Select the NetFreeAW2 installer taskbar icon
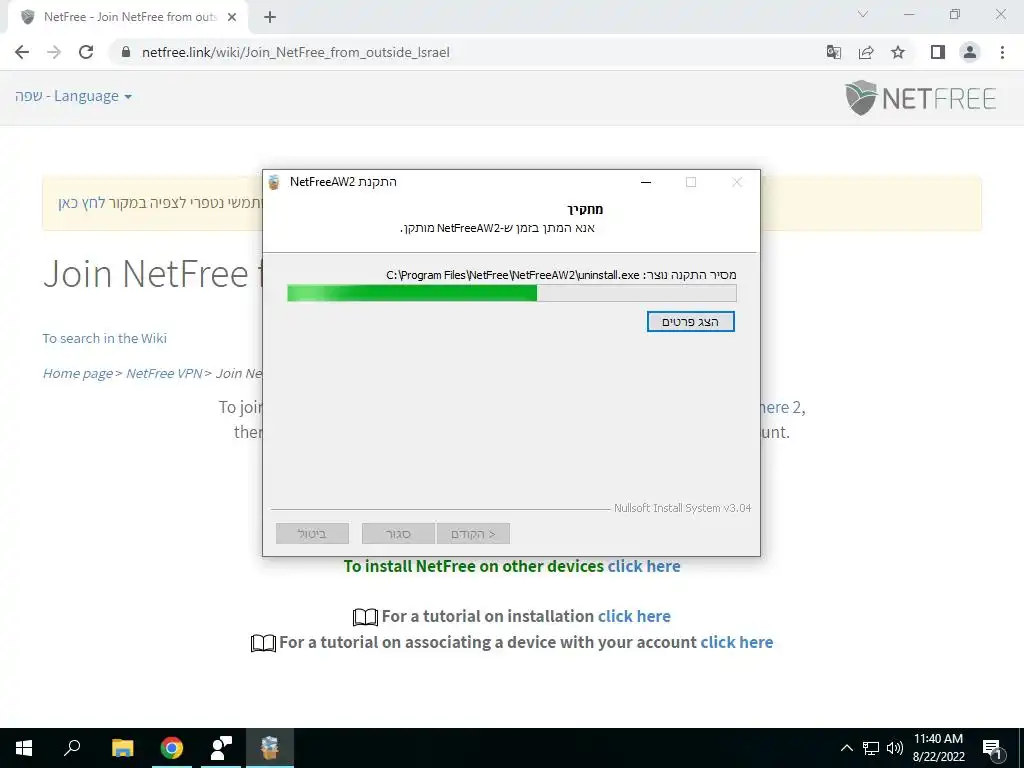This screenshot has width=1024, height=768. [270, 748]
